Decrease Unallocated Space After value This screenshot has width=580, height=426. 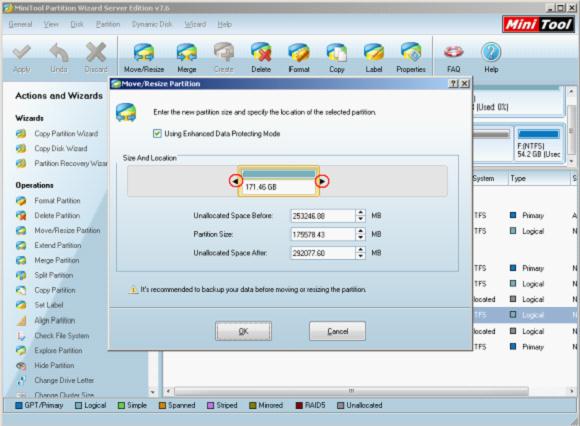click(360, 256)
